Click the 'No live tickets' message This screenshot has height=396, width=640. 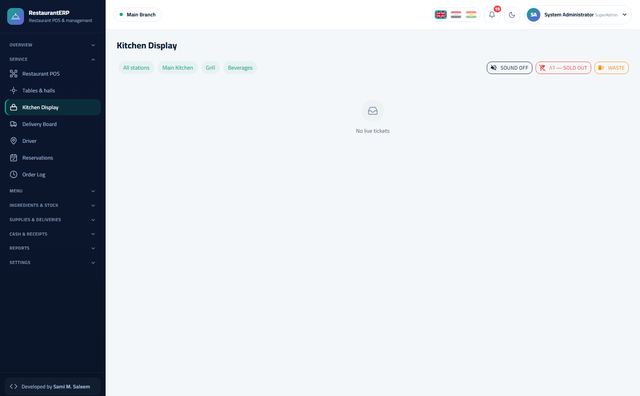(373, 131)
